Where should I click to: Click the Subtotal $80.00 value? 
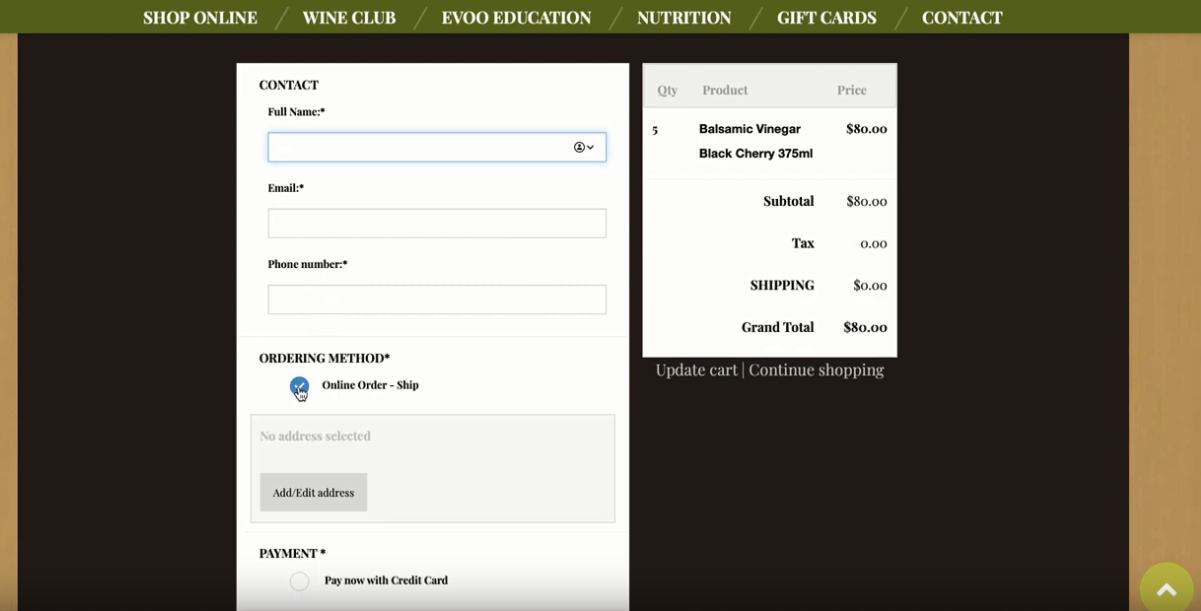pos(866,201)
